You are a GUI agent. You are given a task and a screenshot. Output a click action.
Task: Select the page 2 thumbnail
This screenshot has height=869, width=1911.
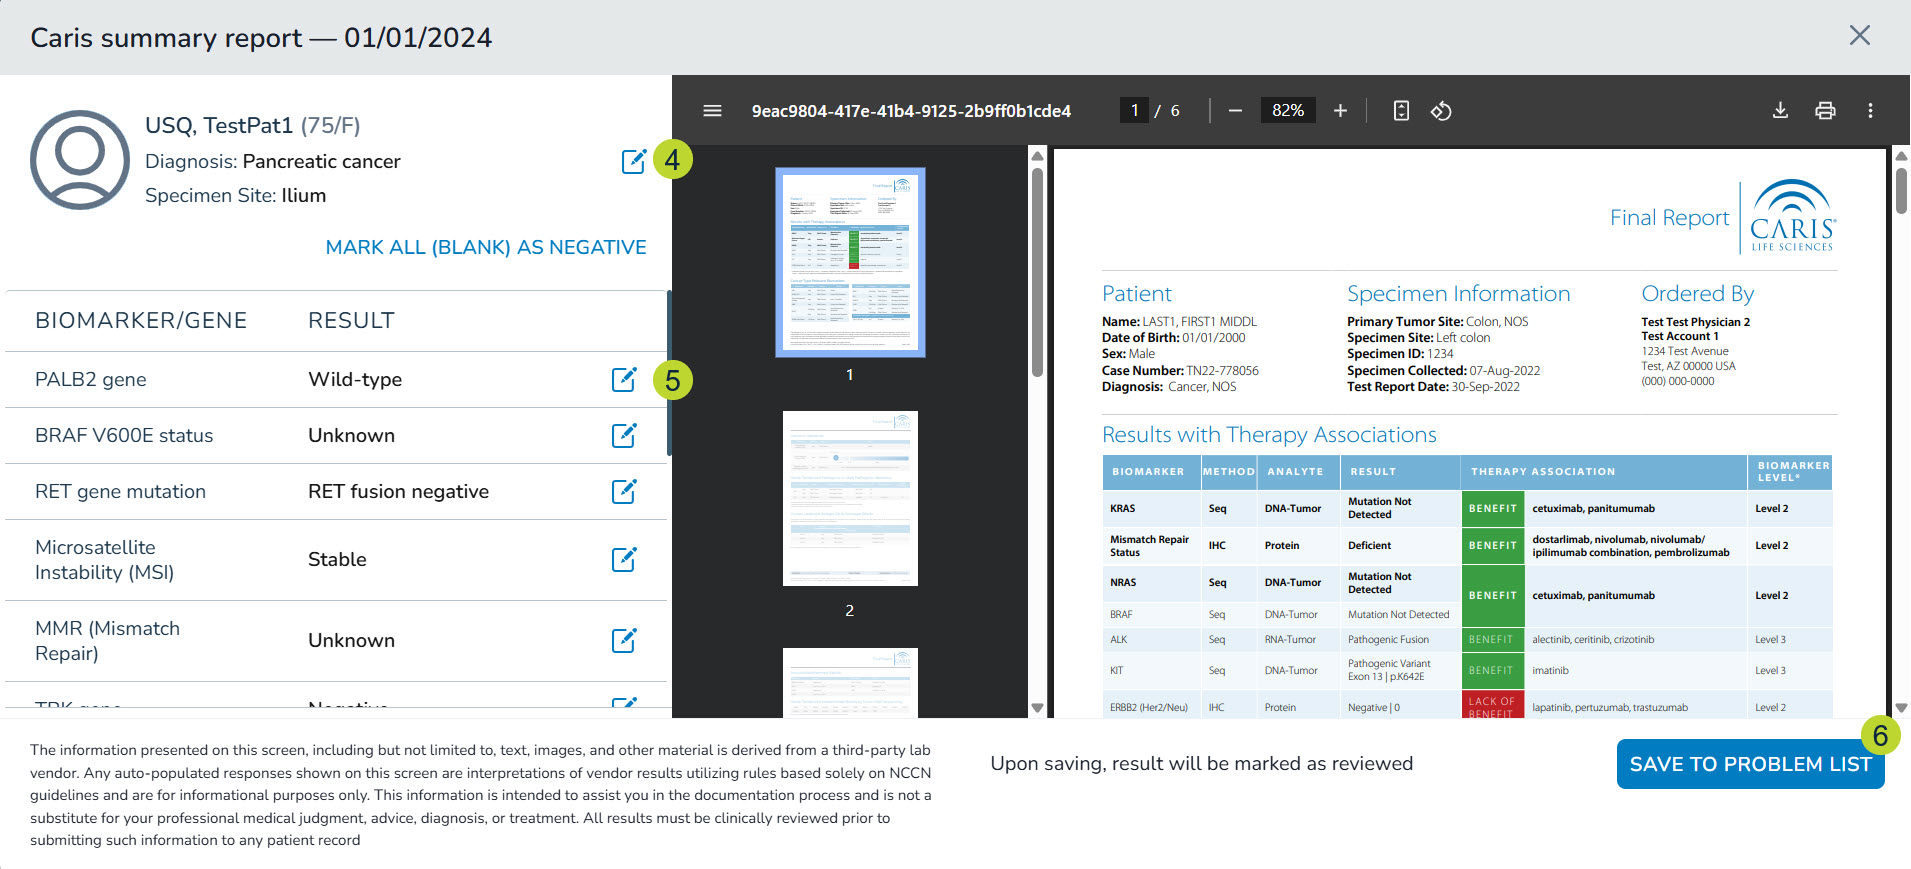(x=850, y=498)
